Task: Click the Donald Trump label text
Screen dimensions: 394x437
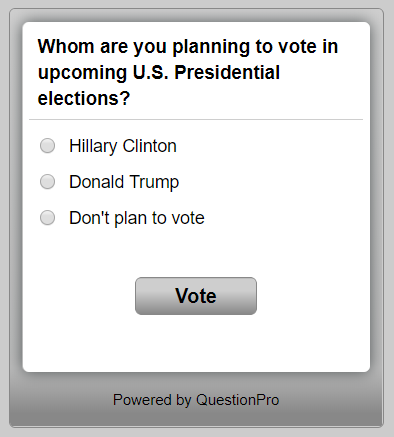Action: [x=124, y=182]
